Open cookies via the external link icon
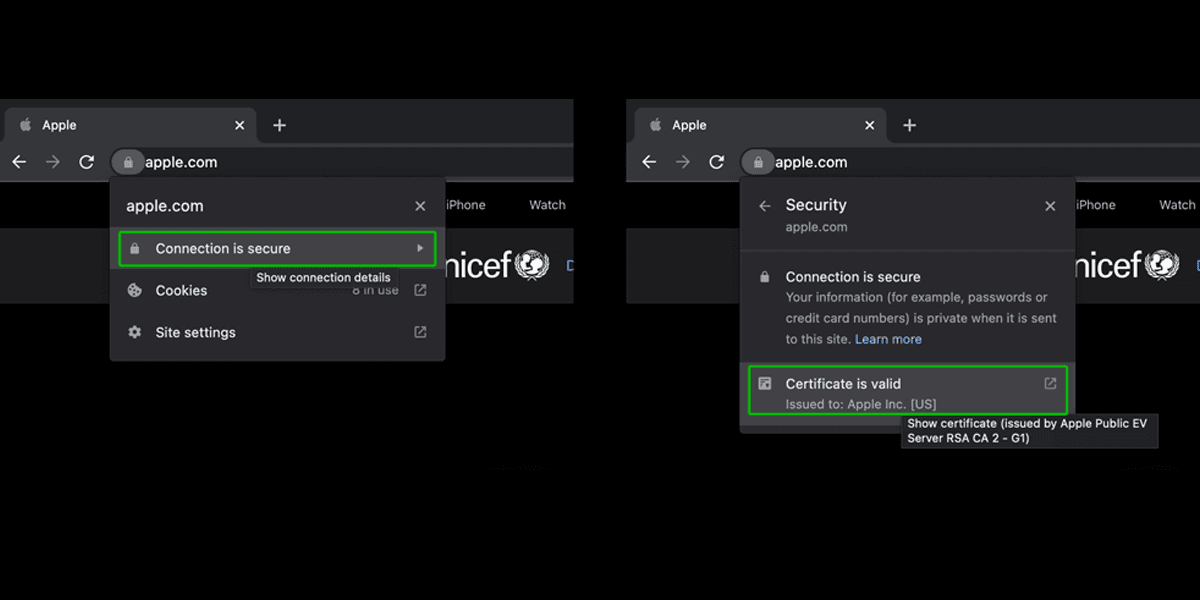1200x600 pixels. [x=420, y=290]
